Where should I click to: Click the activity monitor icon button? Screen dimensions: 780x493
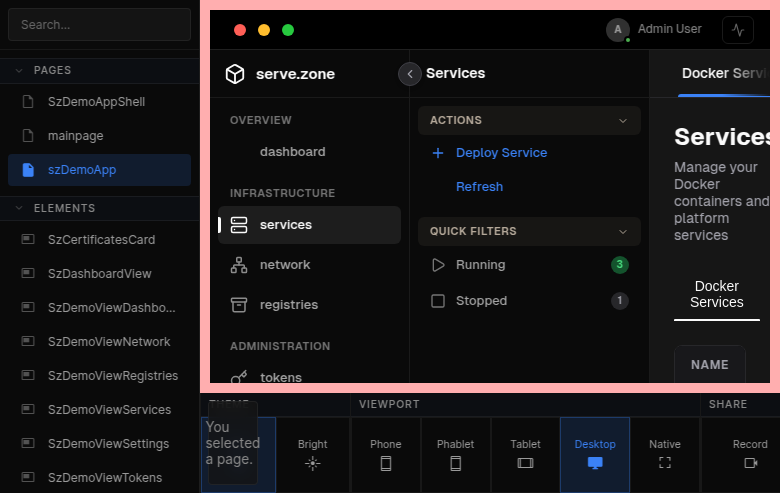[738, 30]
